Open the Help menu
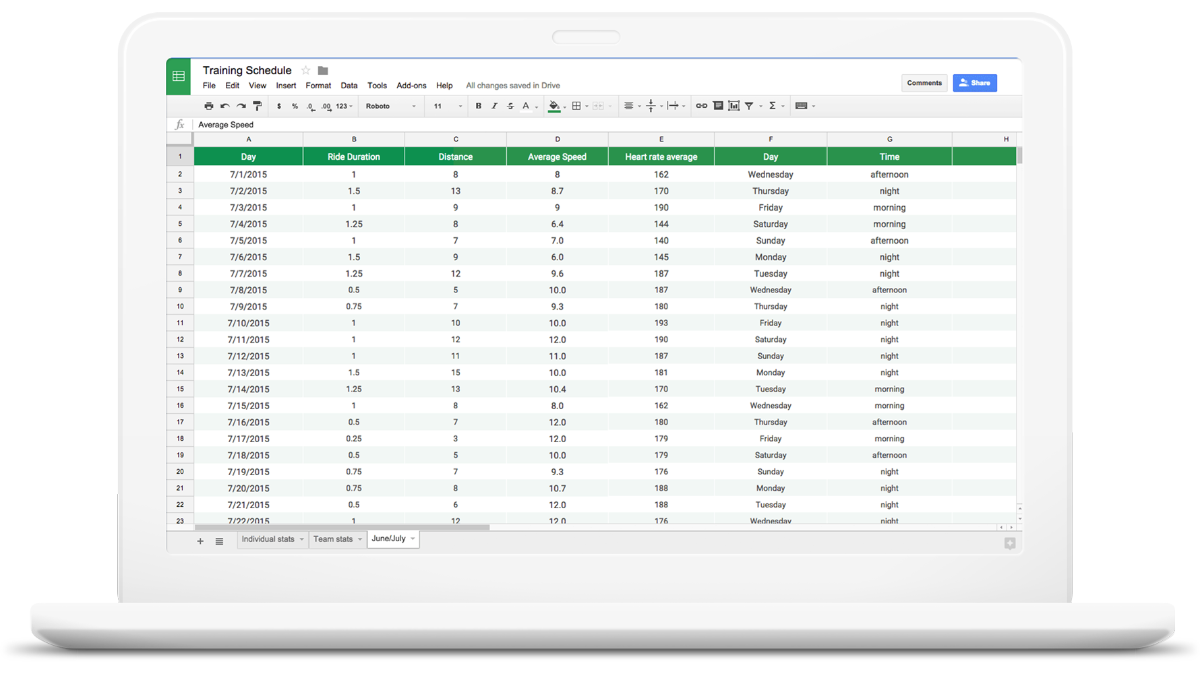The image size is (1200, 674). pos(444,86)
